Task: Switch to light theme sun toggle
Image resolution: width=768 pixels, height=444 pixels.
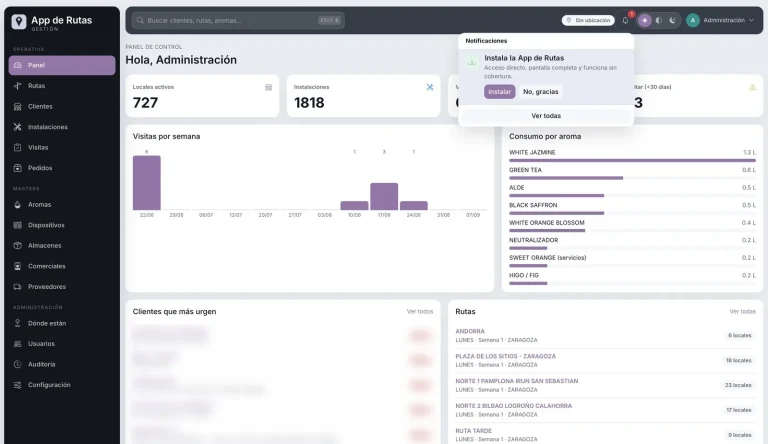Action: tap(645, 21)
